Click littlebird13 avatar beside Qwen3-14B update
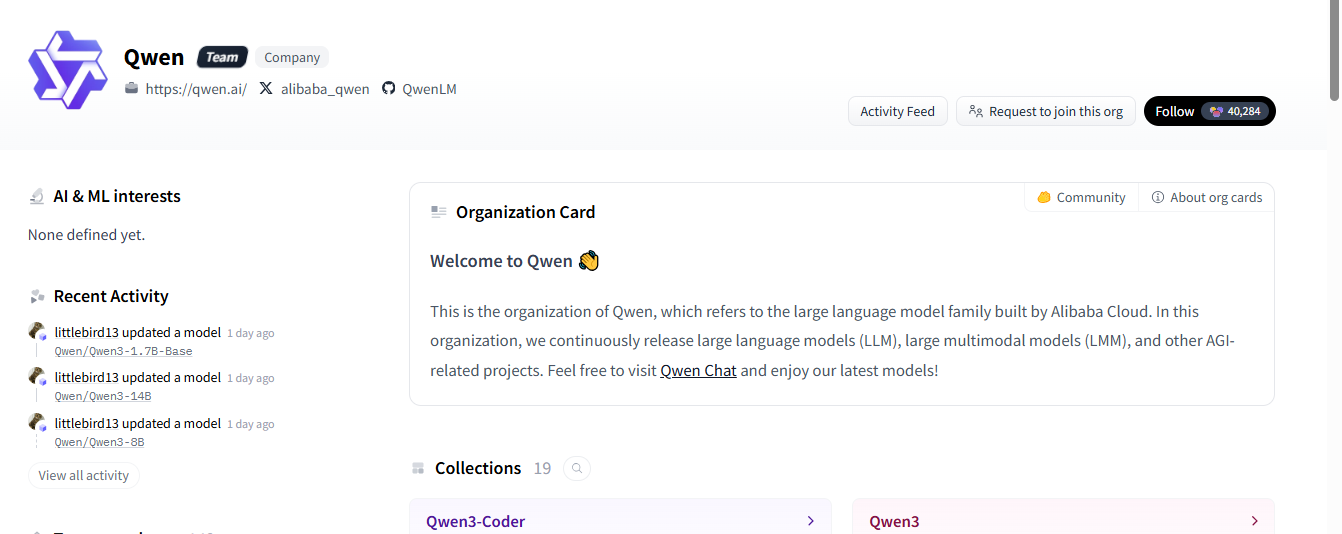Image resolution: width=1342 pixels, height=534 pixels. coord(37,377)
